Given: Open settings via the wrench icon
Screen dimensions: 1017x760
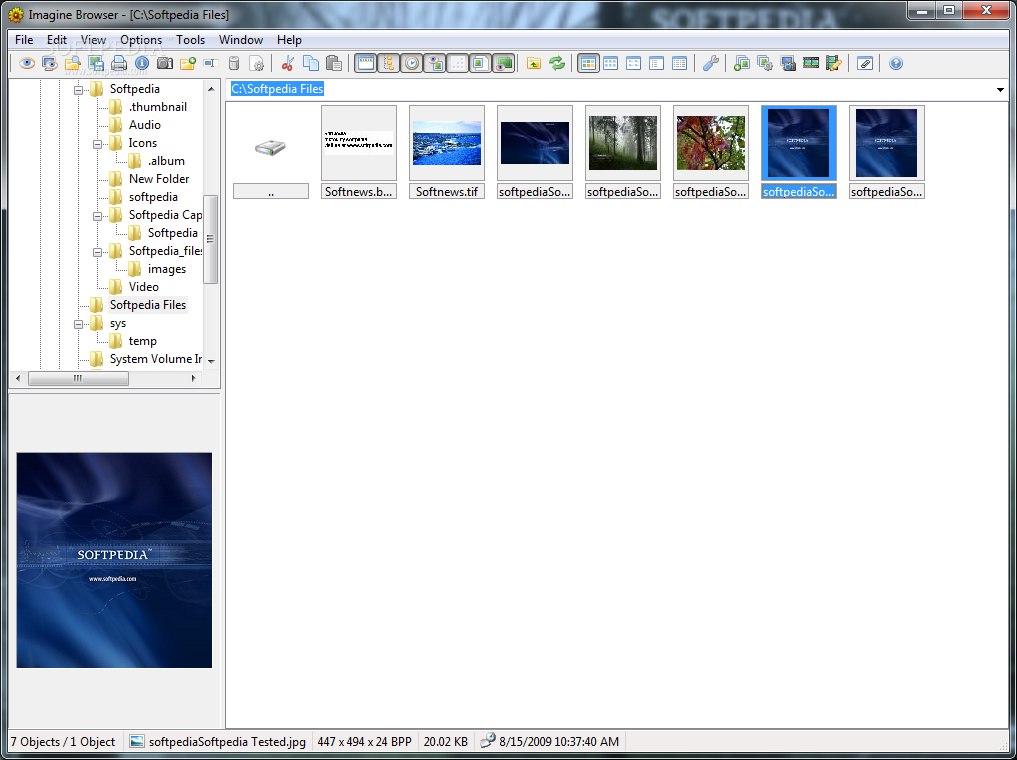Looking at the screenshot, I should tap(711, 64).
